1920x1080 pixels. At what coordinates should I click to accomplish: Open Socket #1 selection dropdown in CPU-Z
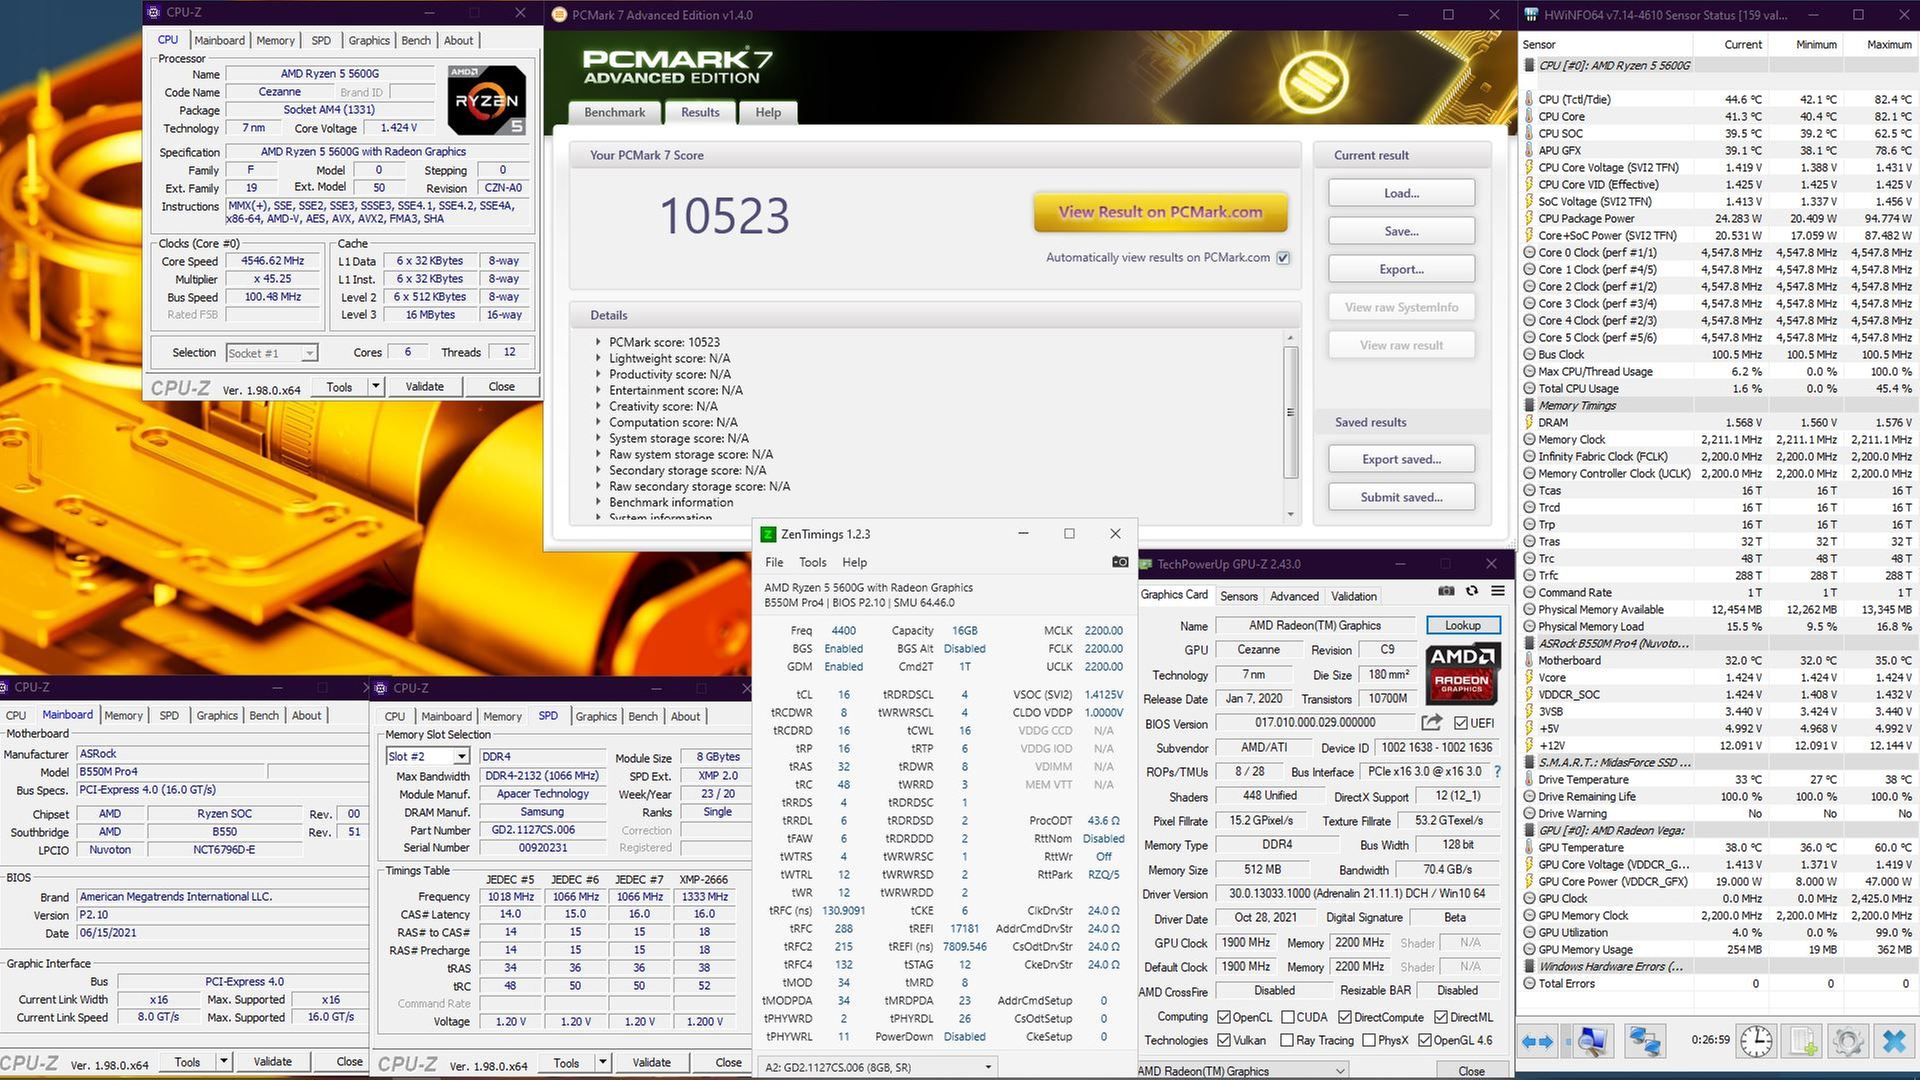tap(309, 353)
